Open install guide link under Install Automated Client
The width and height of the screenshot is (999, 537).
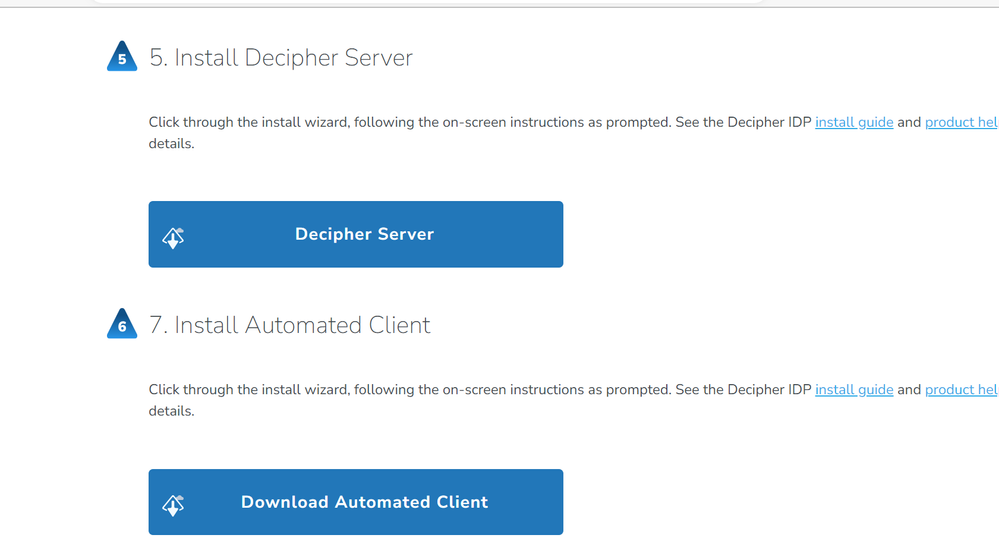pos(854,389)
